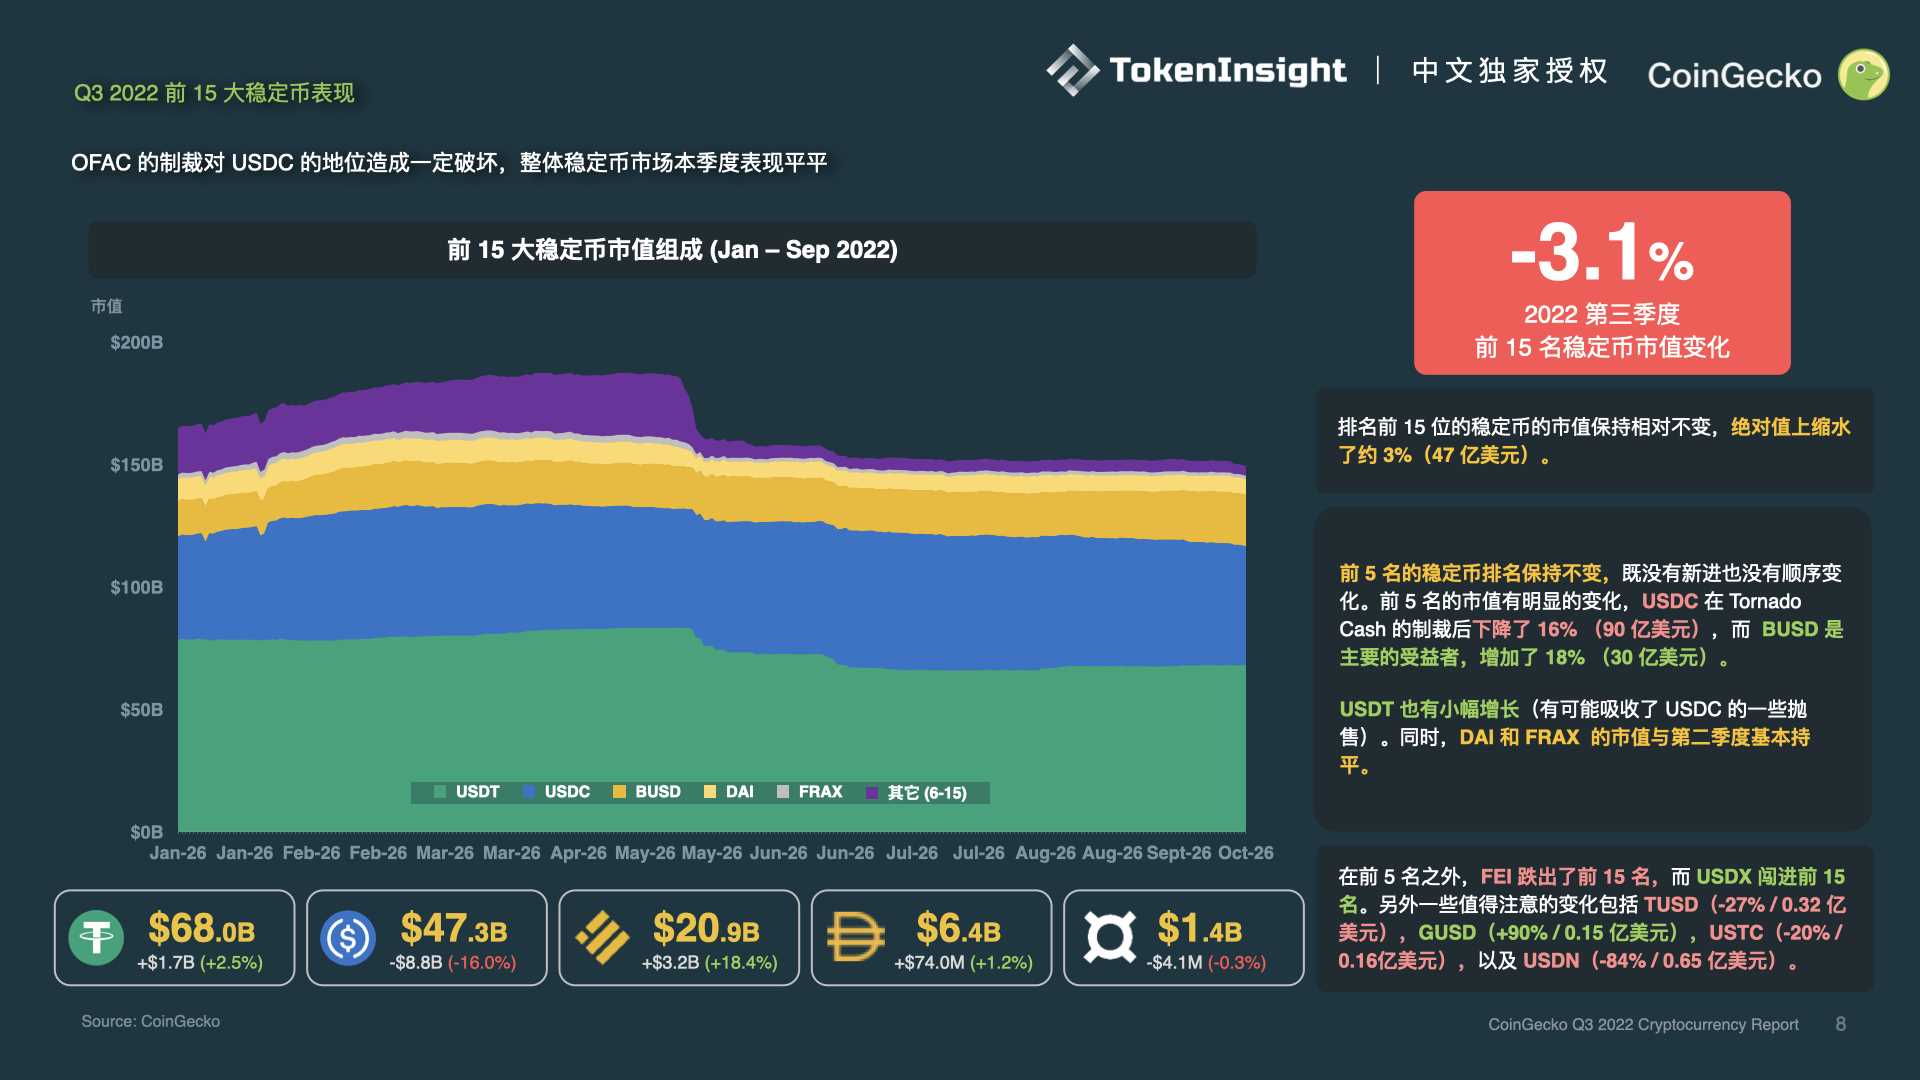Click the Tether USDT coin icon
The width and height of the screenshot is (1920, 1080).
(x=97, y=938)
